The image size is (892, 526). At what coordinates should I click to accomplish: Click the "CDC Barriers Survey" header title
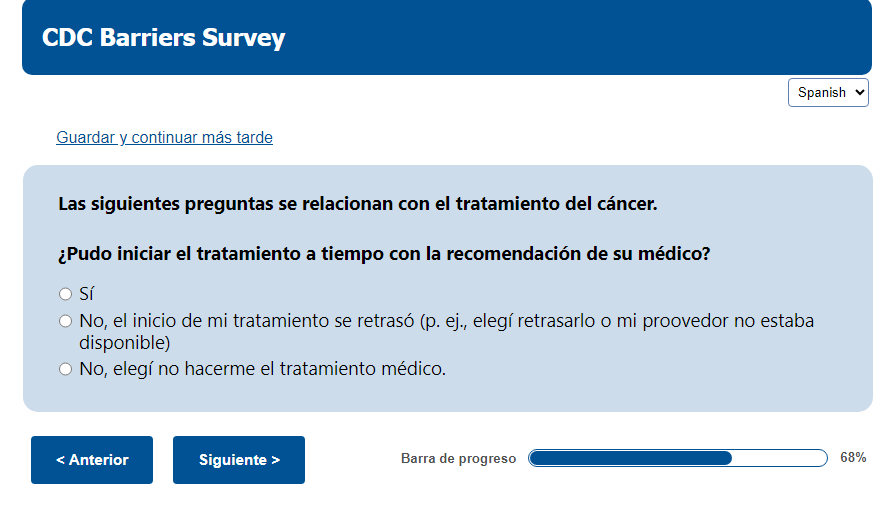coord(163,38)
